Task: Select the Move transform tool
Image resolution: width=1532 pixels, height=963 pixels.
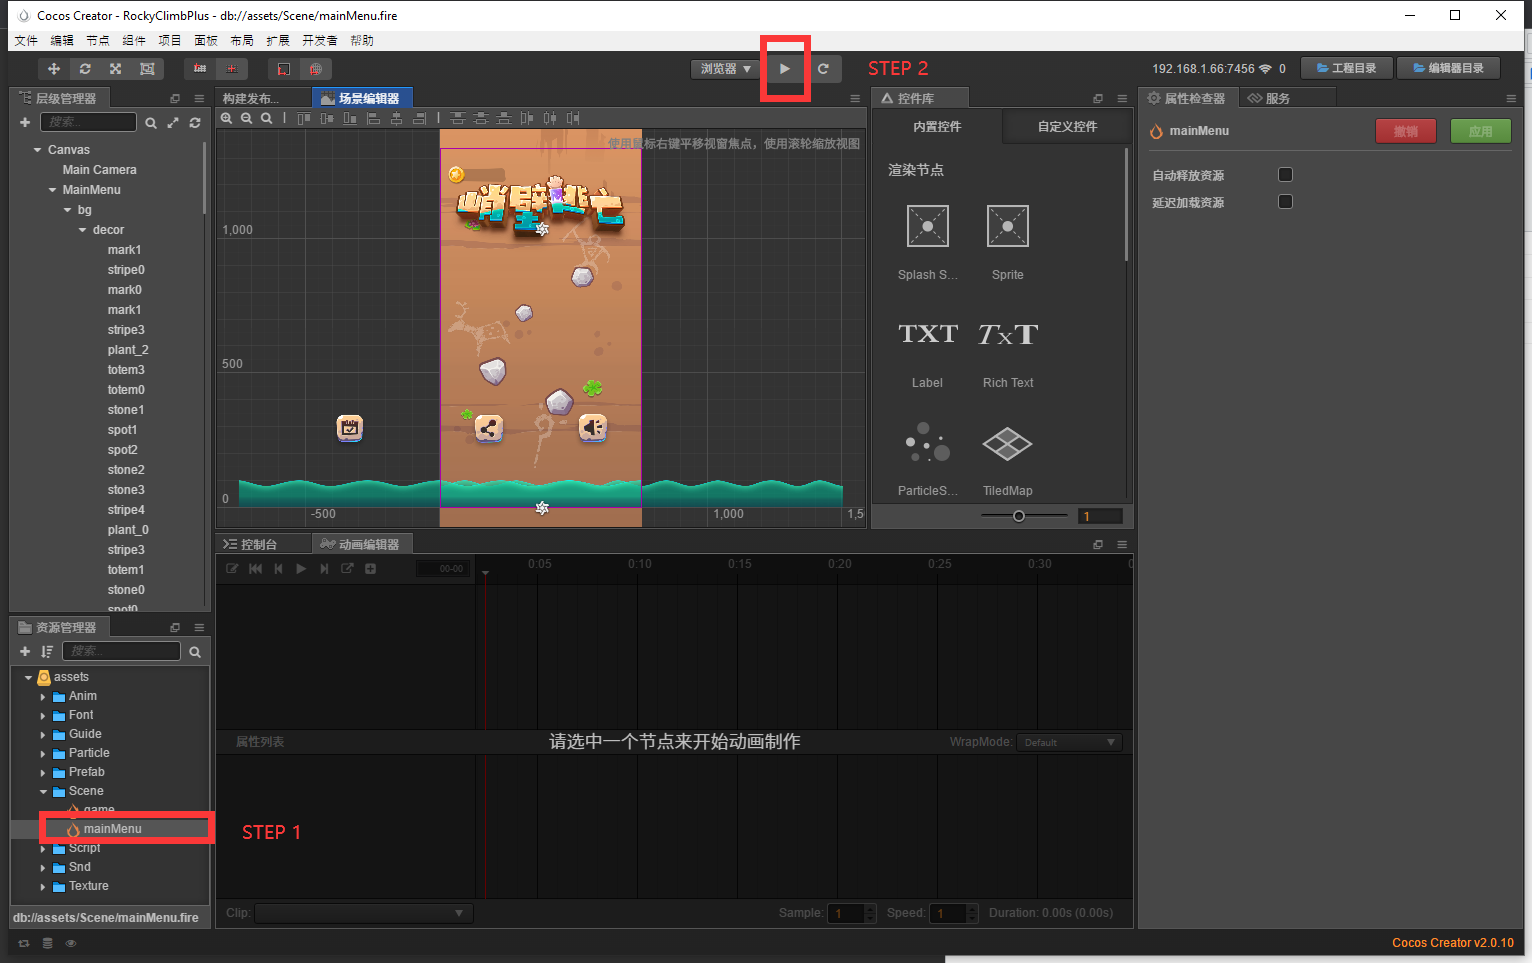Action: [54, 69]
